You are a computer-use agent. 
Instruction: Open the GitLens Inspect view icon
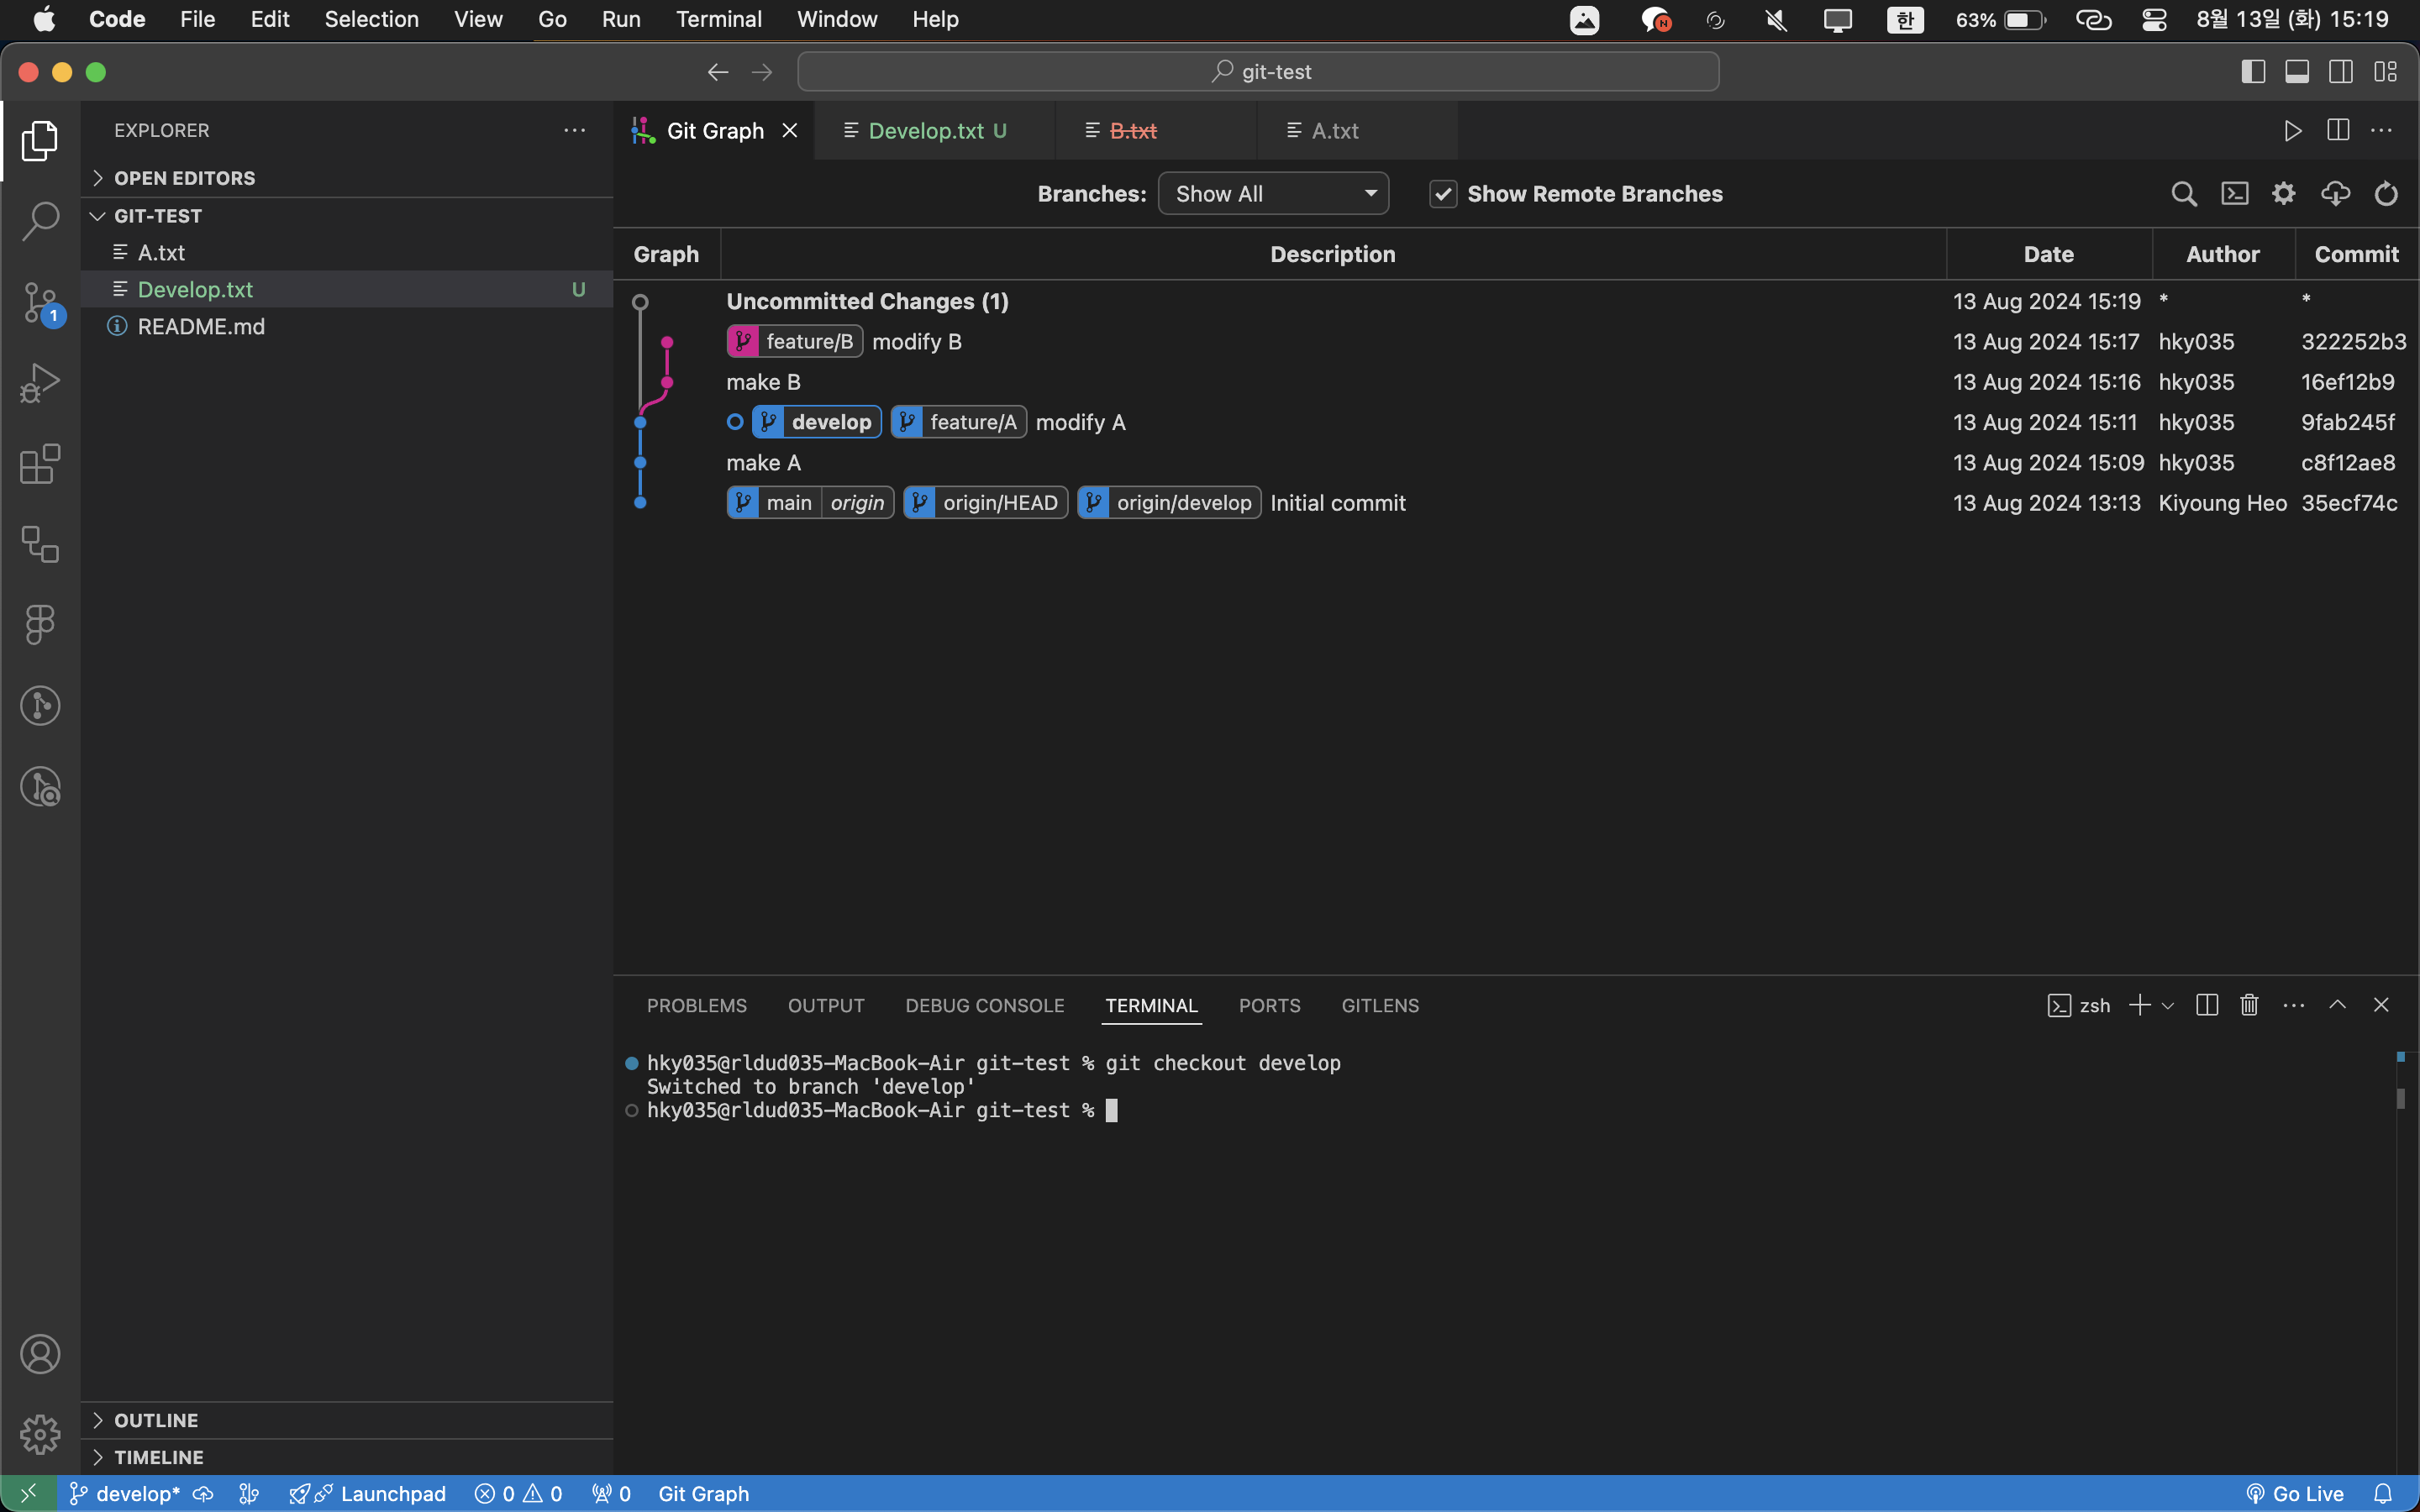click(x=40, y=787)
